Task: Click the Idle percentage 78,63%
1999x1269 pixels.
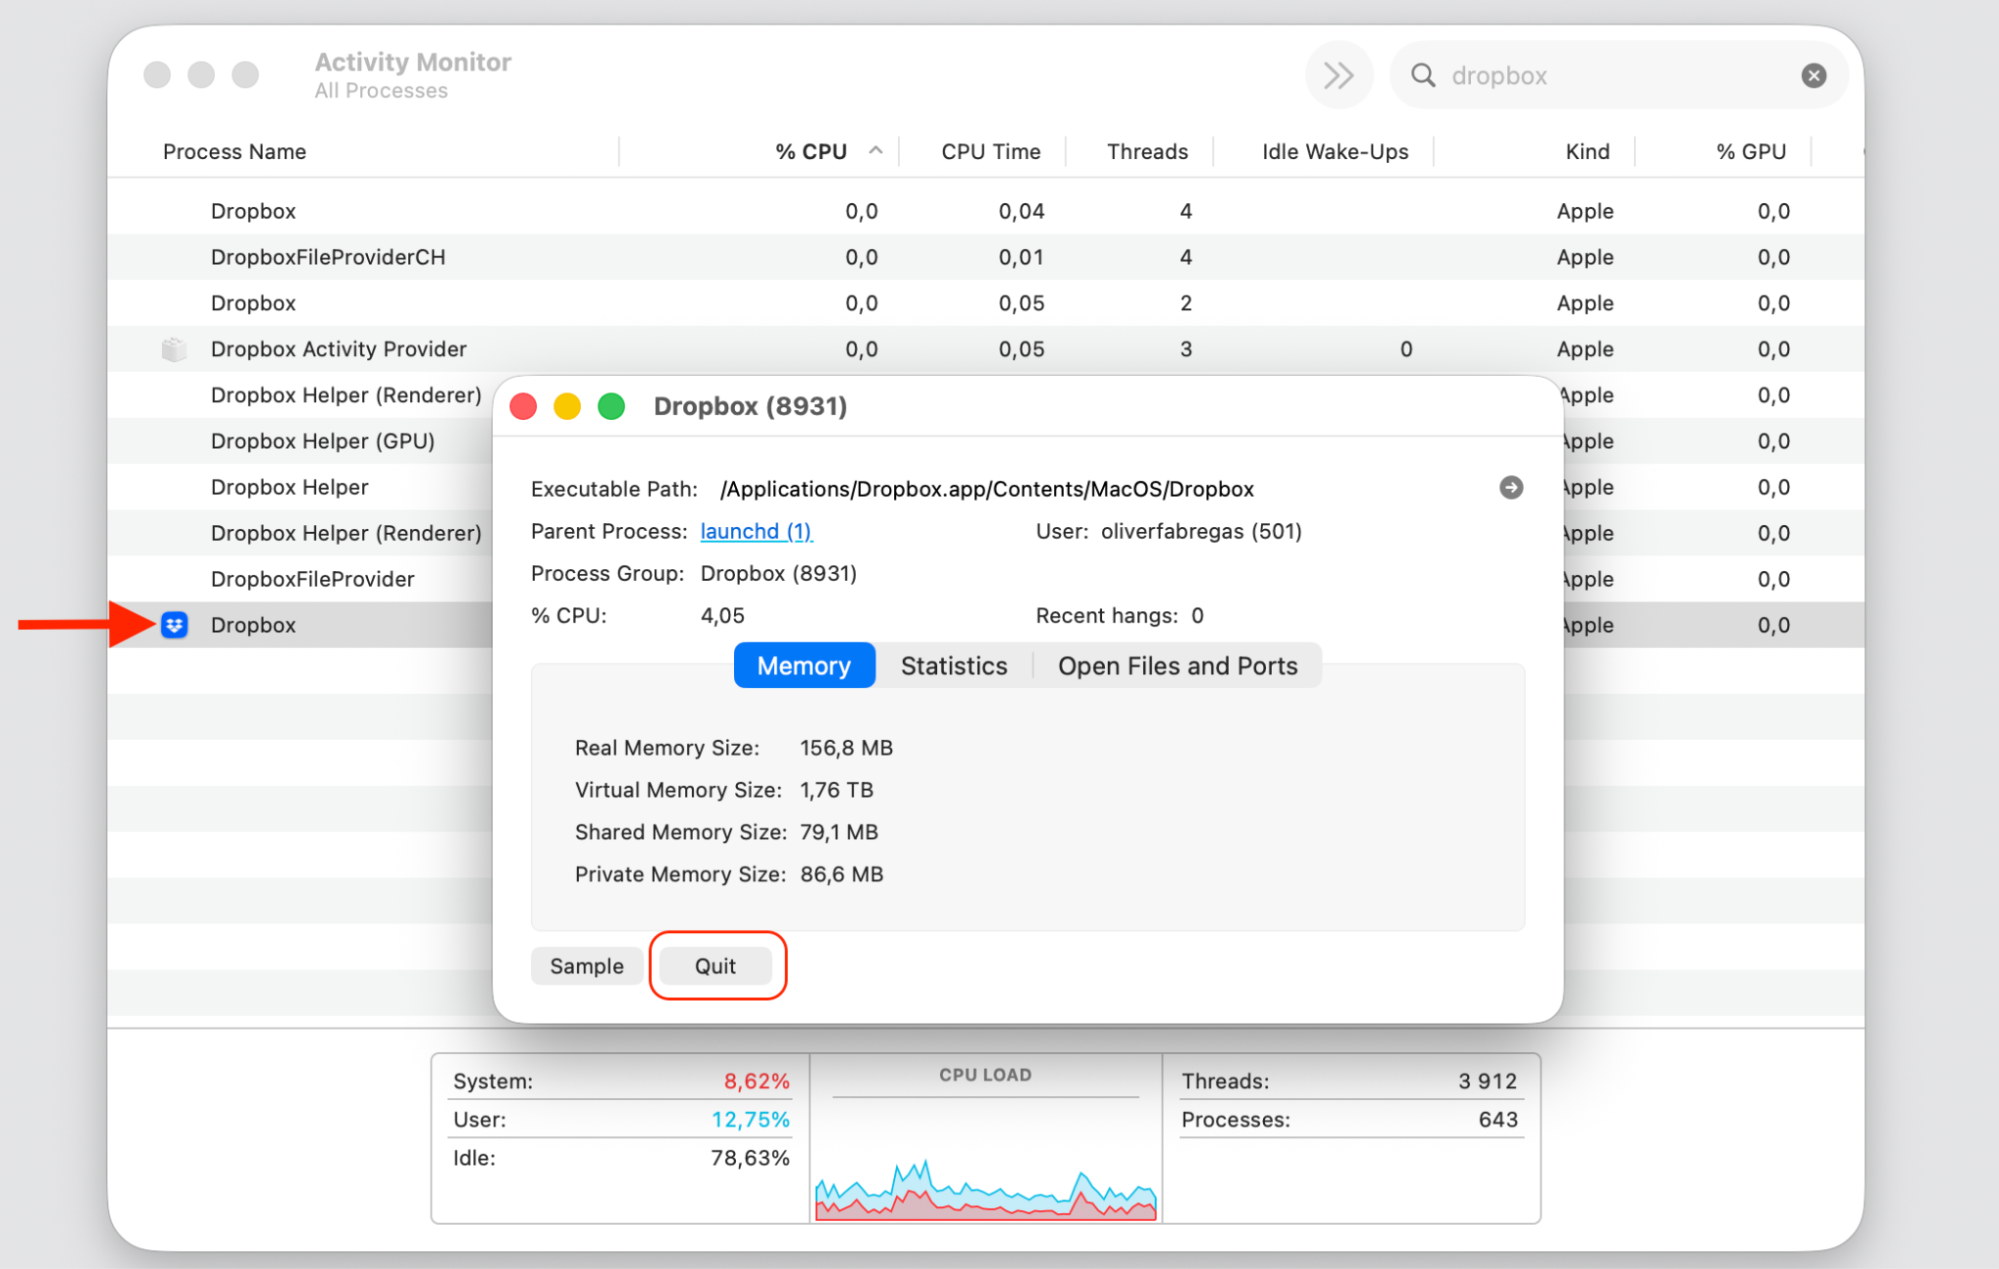Action: click(x=750, y=1158)
